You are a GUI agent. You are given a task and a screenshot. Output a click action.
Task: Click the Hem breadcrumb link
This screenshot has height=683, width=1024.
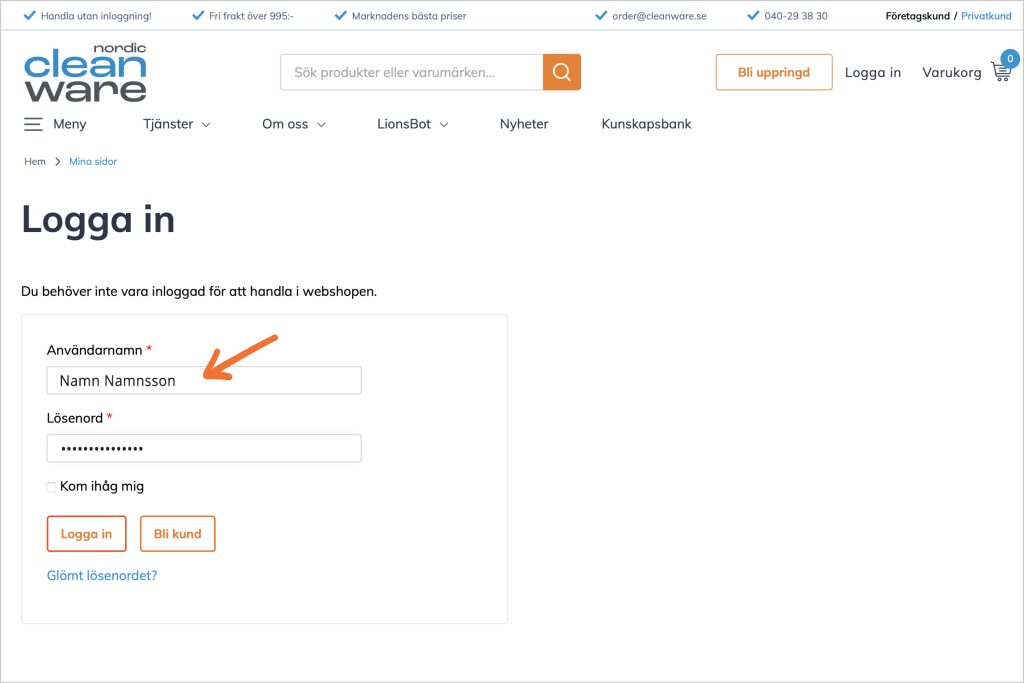pyautogui.click(x=35, y=161)
